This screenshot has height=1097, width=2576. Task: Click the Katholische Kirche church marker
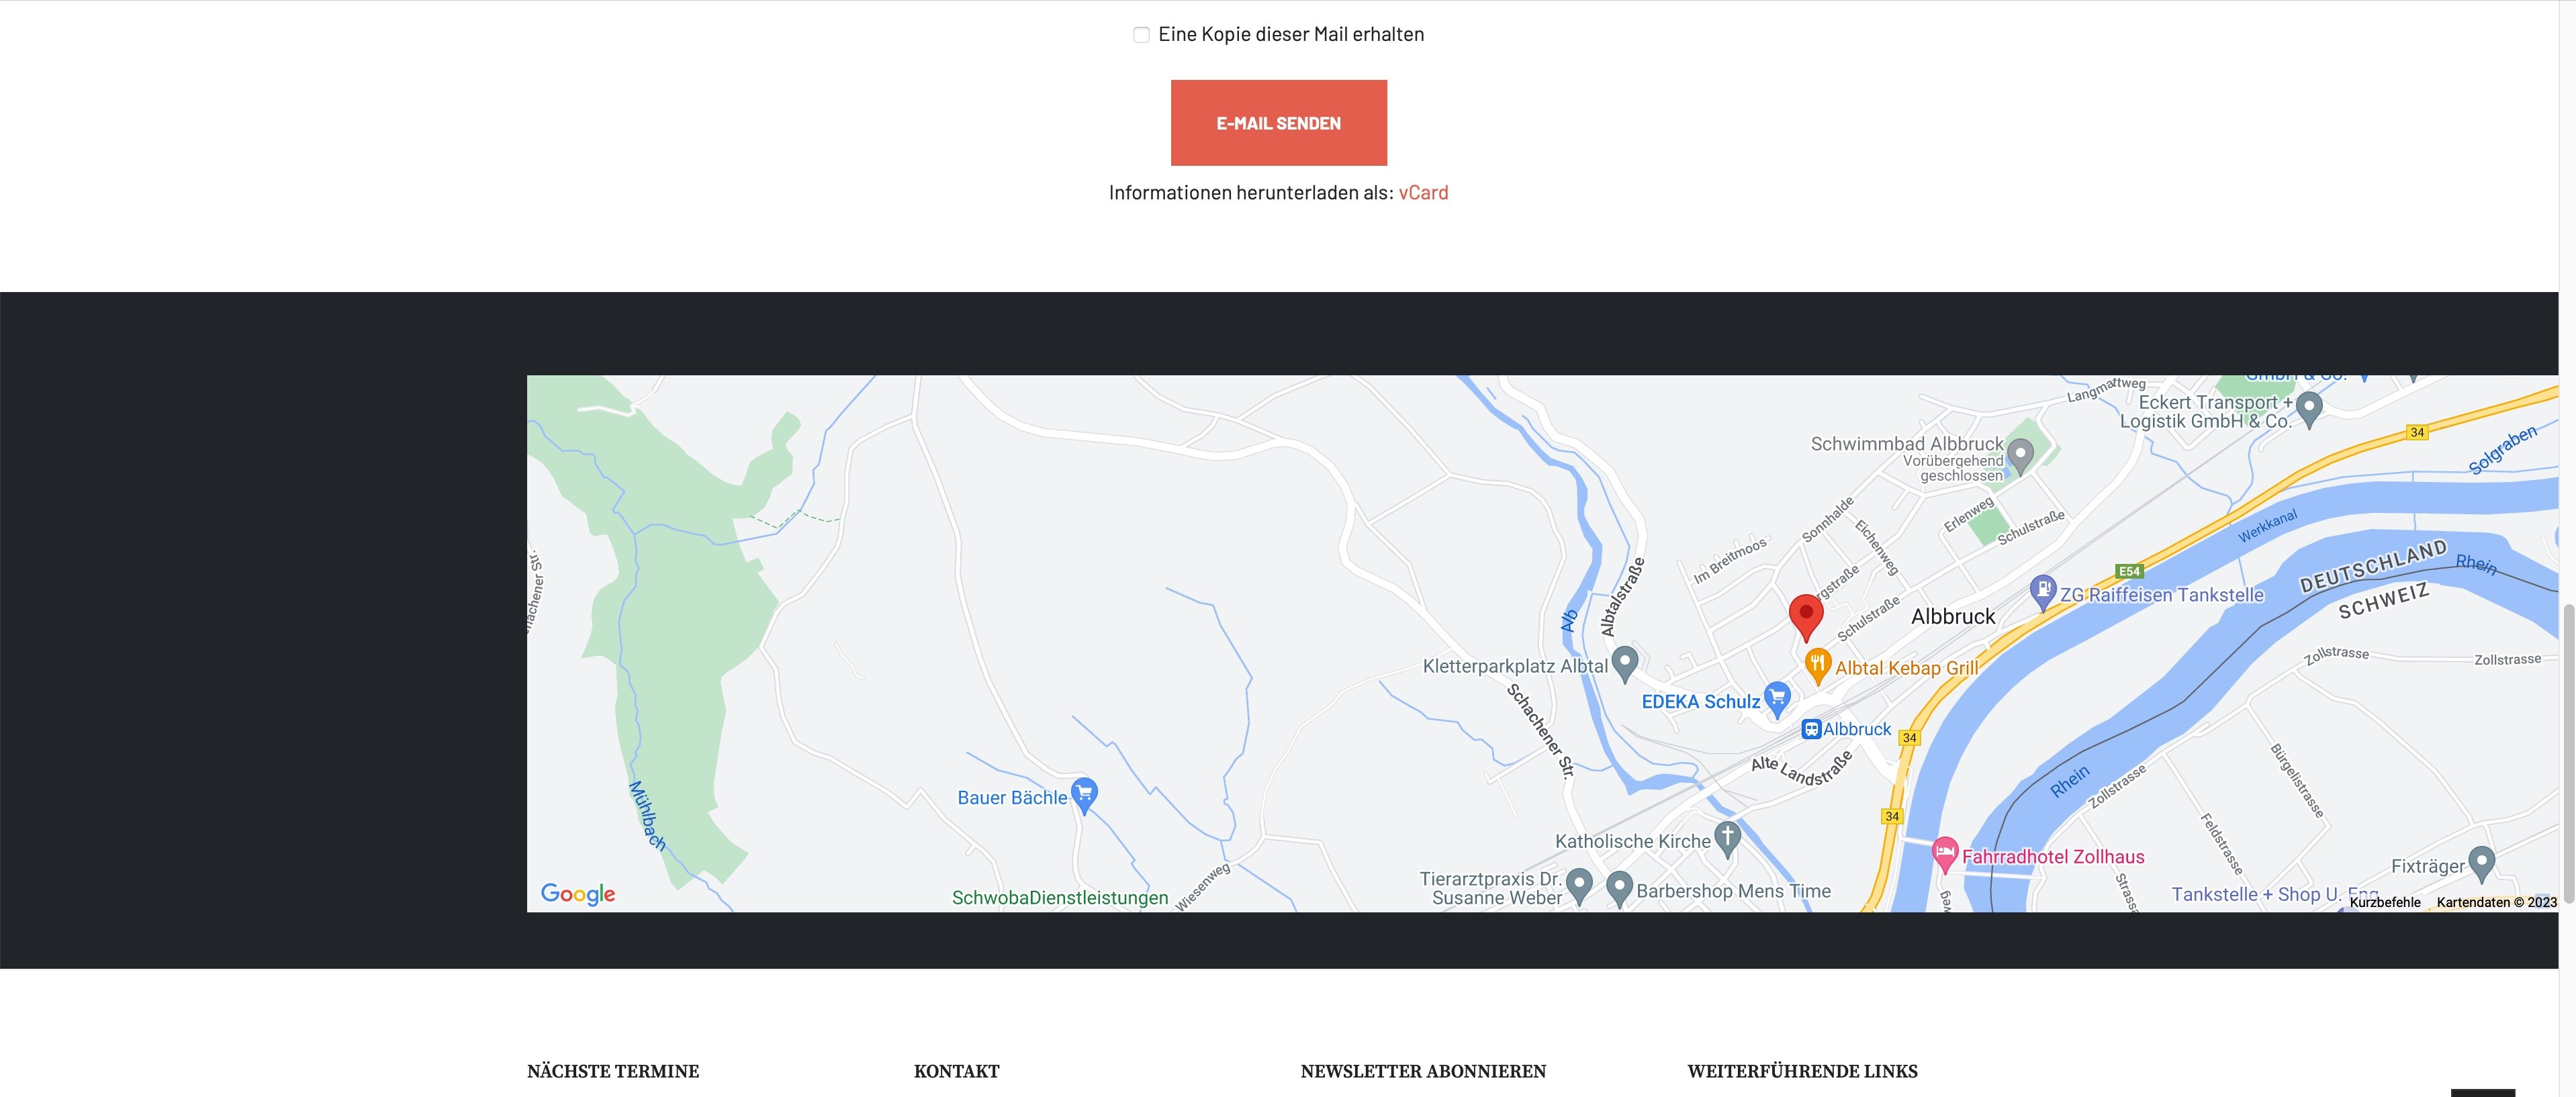click(1727, 837)
